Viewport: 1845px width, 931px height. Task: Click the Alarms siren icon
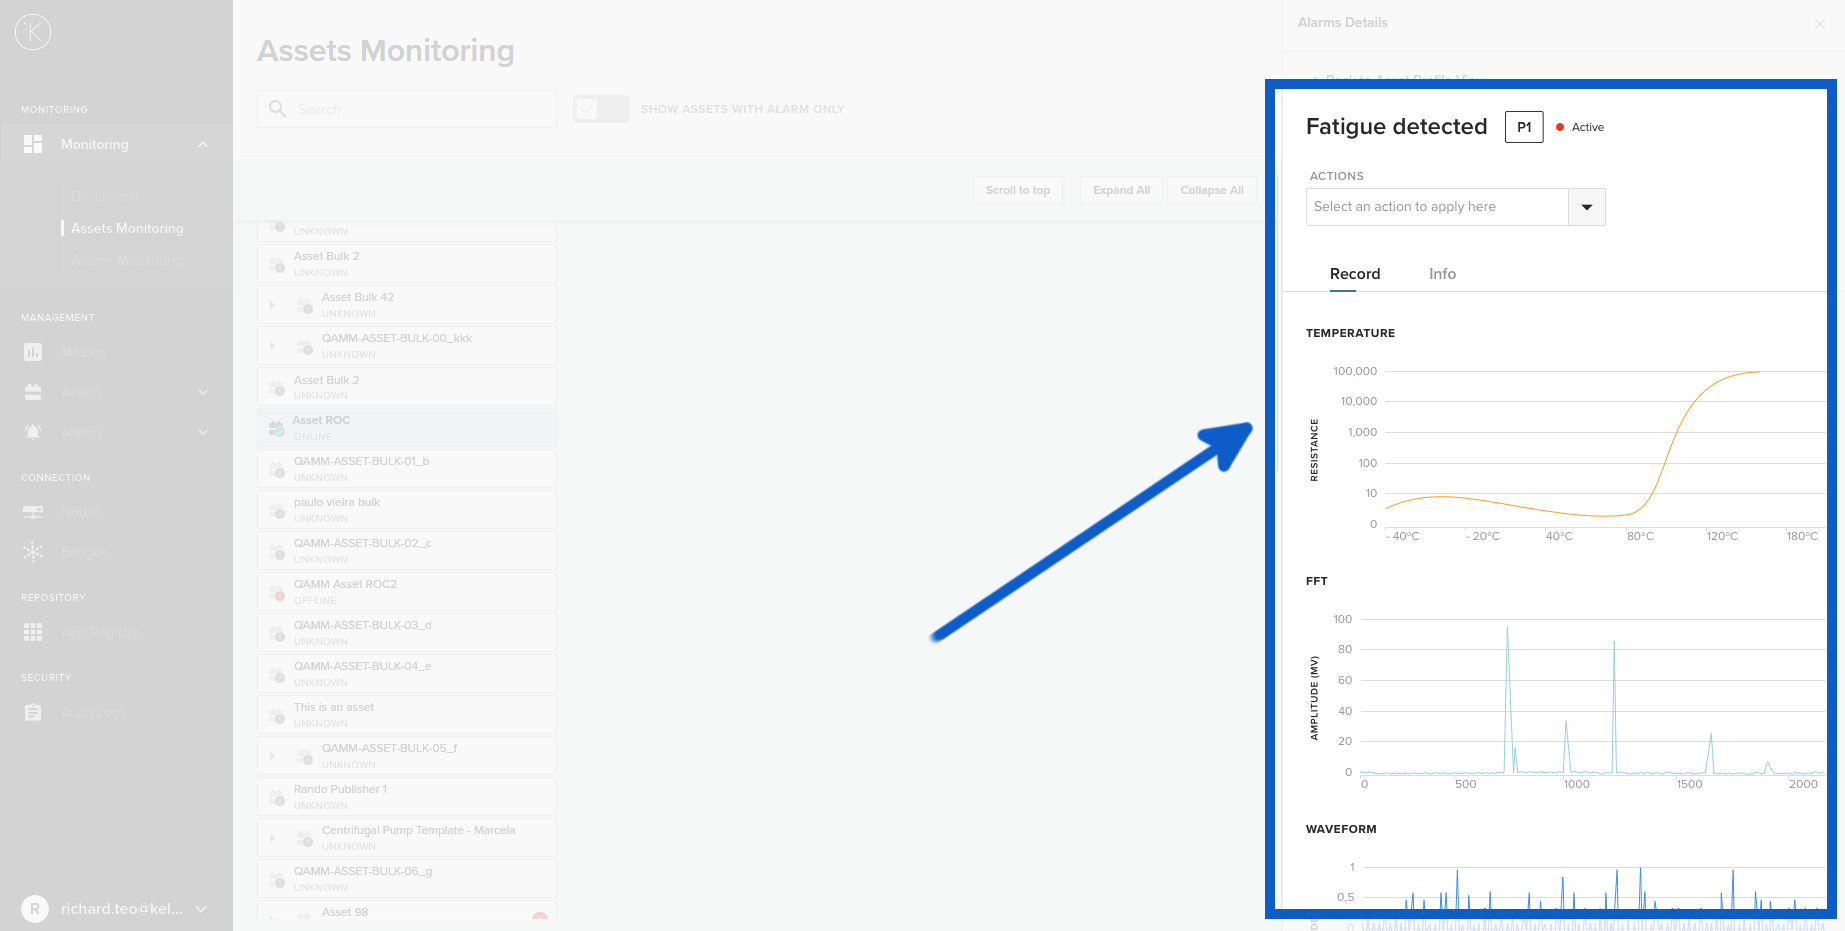point(33,432)
